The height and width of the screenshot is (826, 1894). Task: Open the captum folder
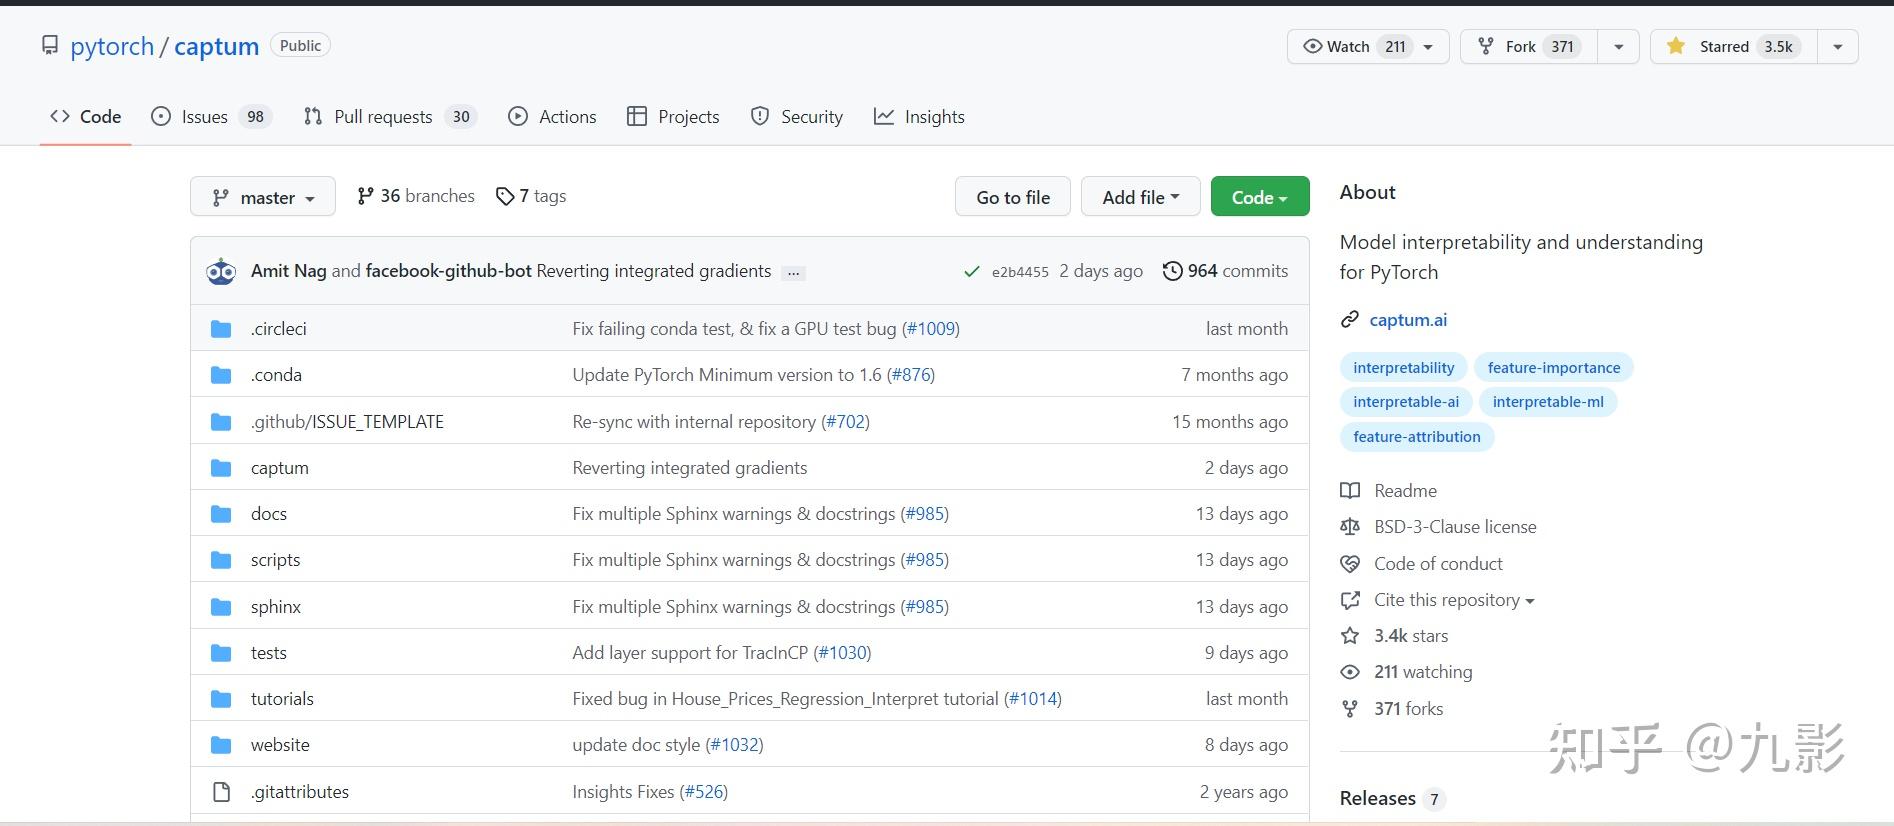point(280,468)
